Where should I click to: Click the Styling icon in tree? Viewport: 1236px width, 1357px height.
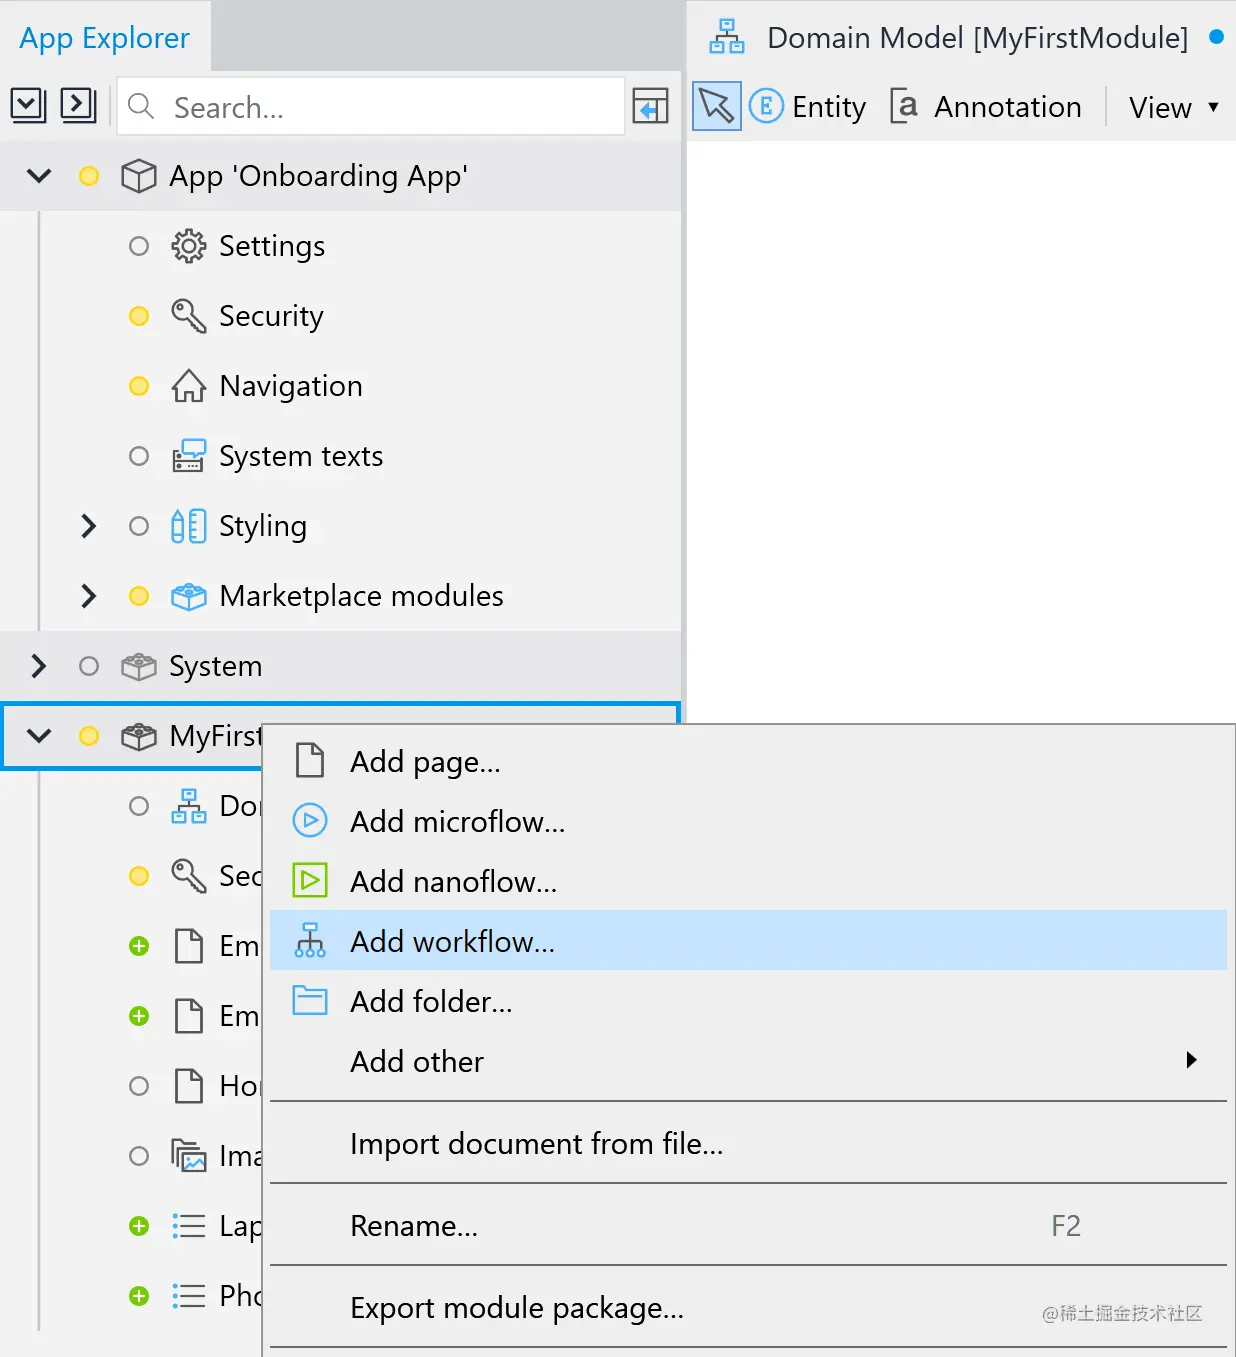pyautogui.click(x=188, y=526)
